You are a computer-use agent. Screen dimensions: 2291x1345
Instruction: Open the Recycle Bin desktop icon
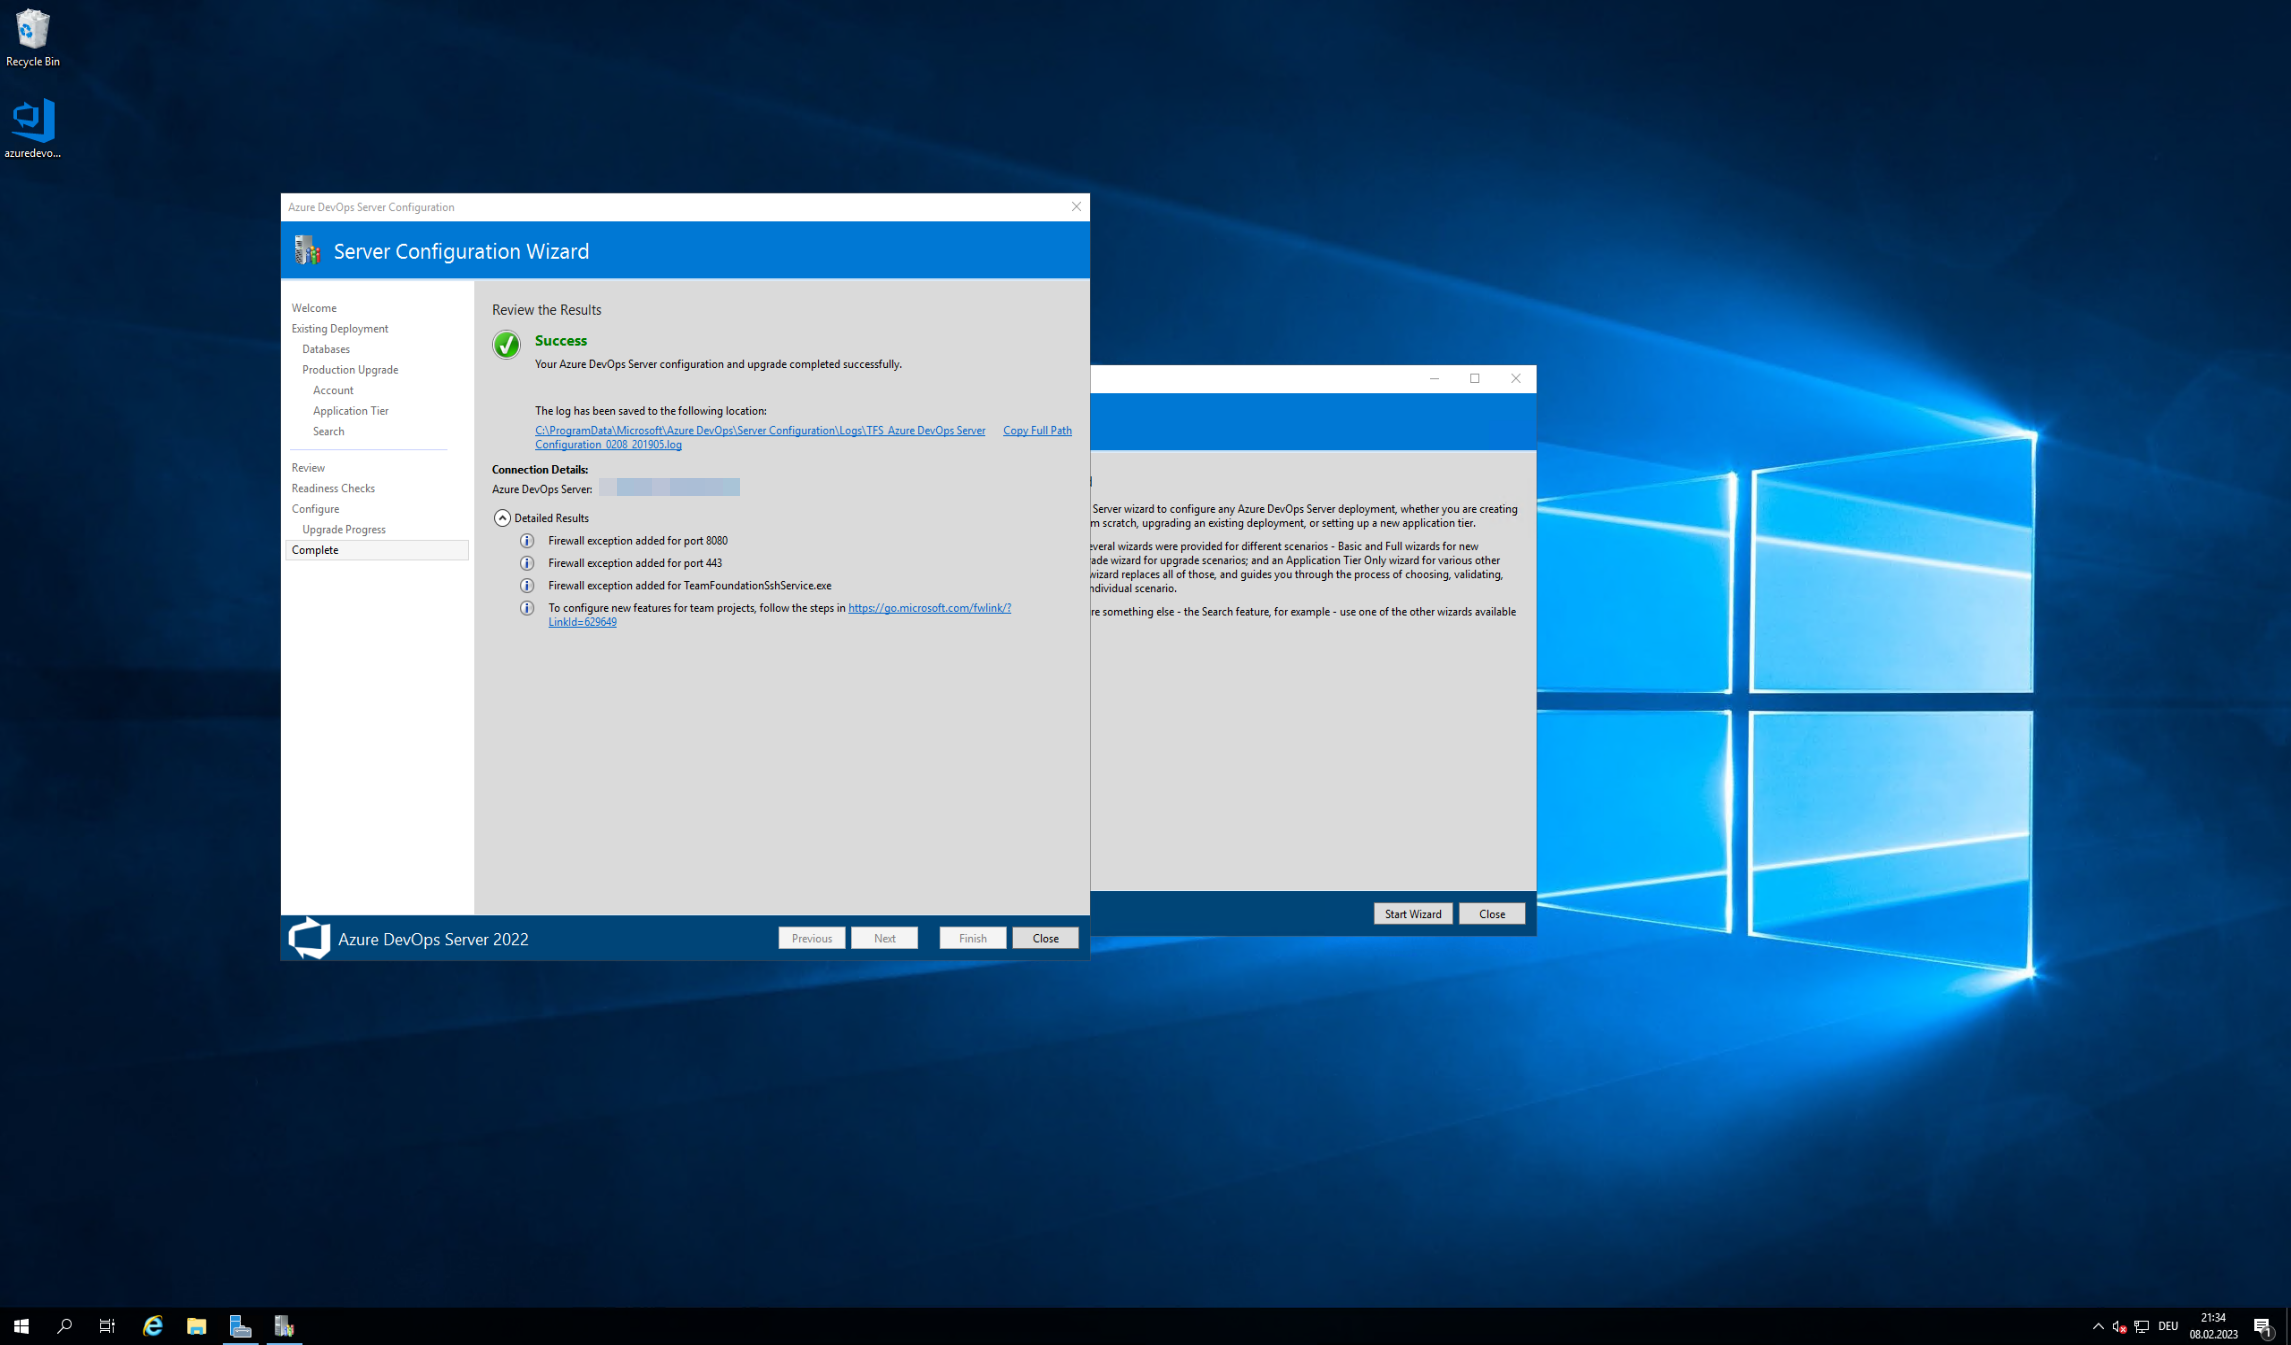(32, 38)
